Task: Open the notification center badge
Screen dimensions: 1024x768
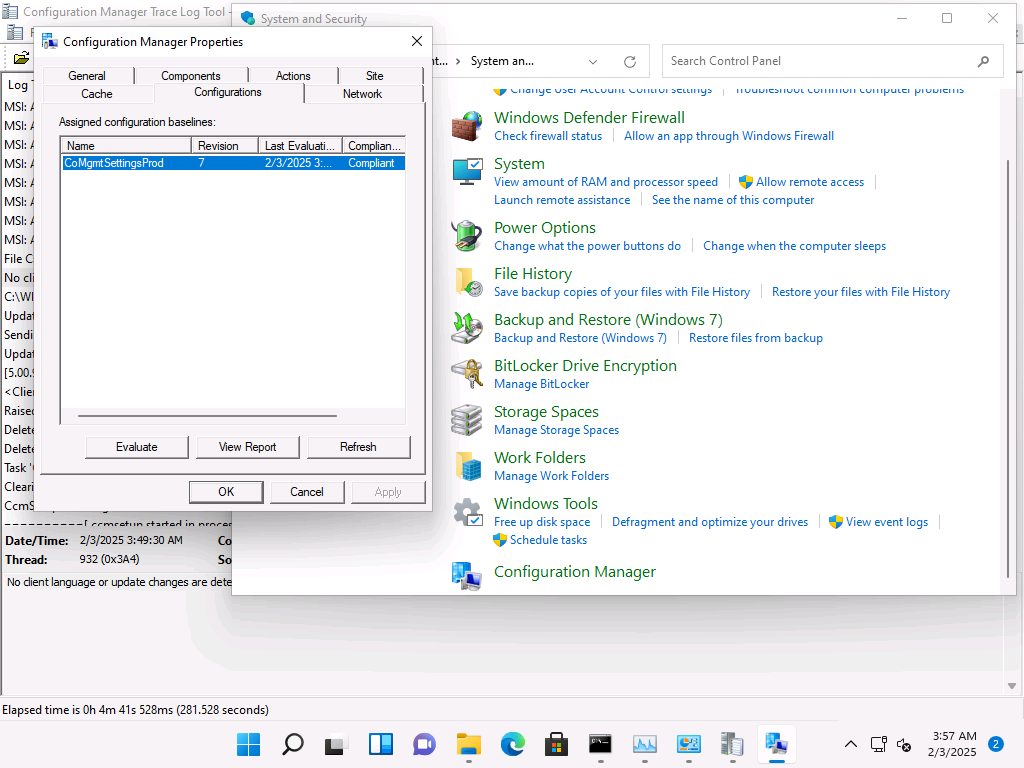Action: click(x=995, y=744)
